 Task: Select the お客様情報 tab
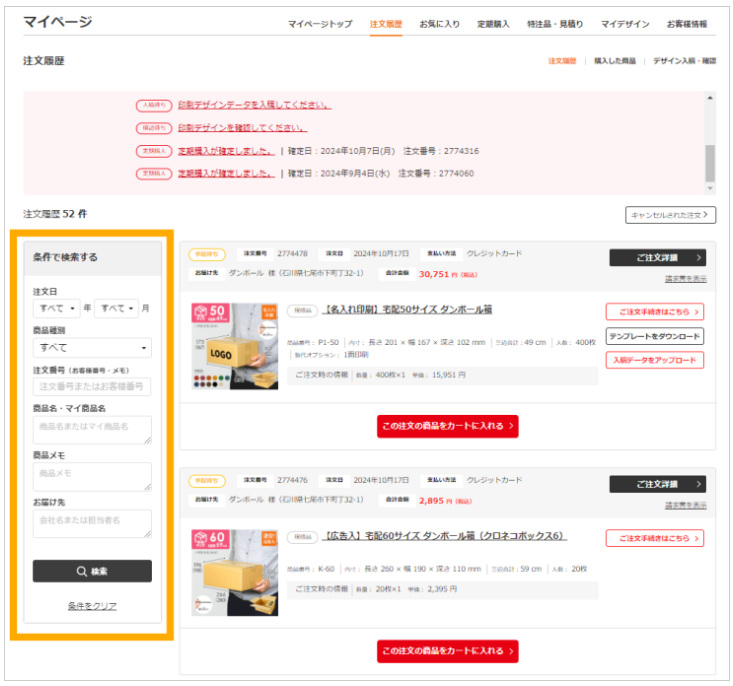pos(686,24)
